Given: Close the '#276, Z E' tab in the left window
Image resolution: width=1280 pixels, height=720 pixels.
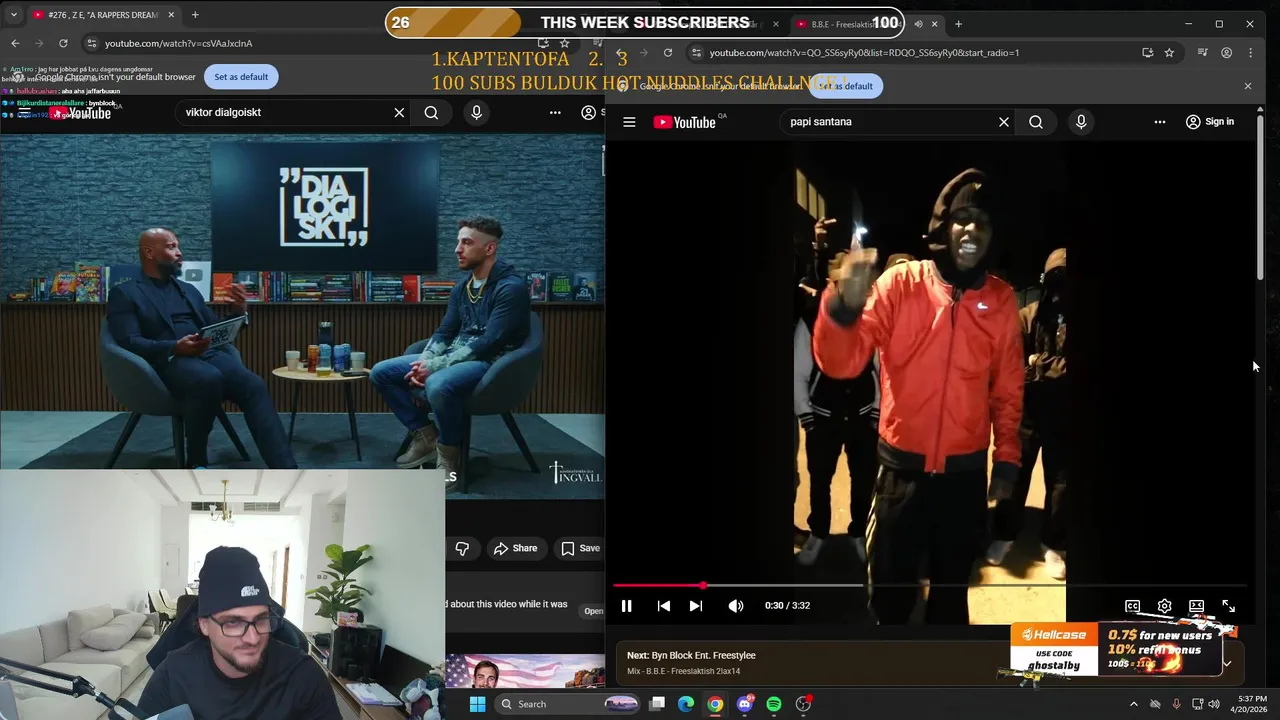Looking at the screenshot, I should tap(171, 15).
